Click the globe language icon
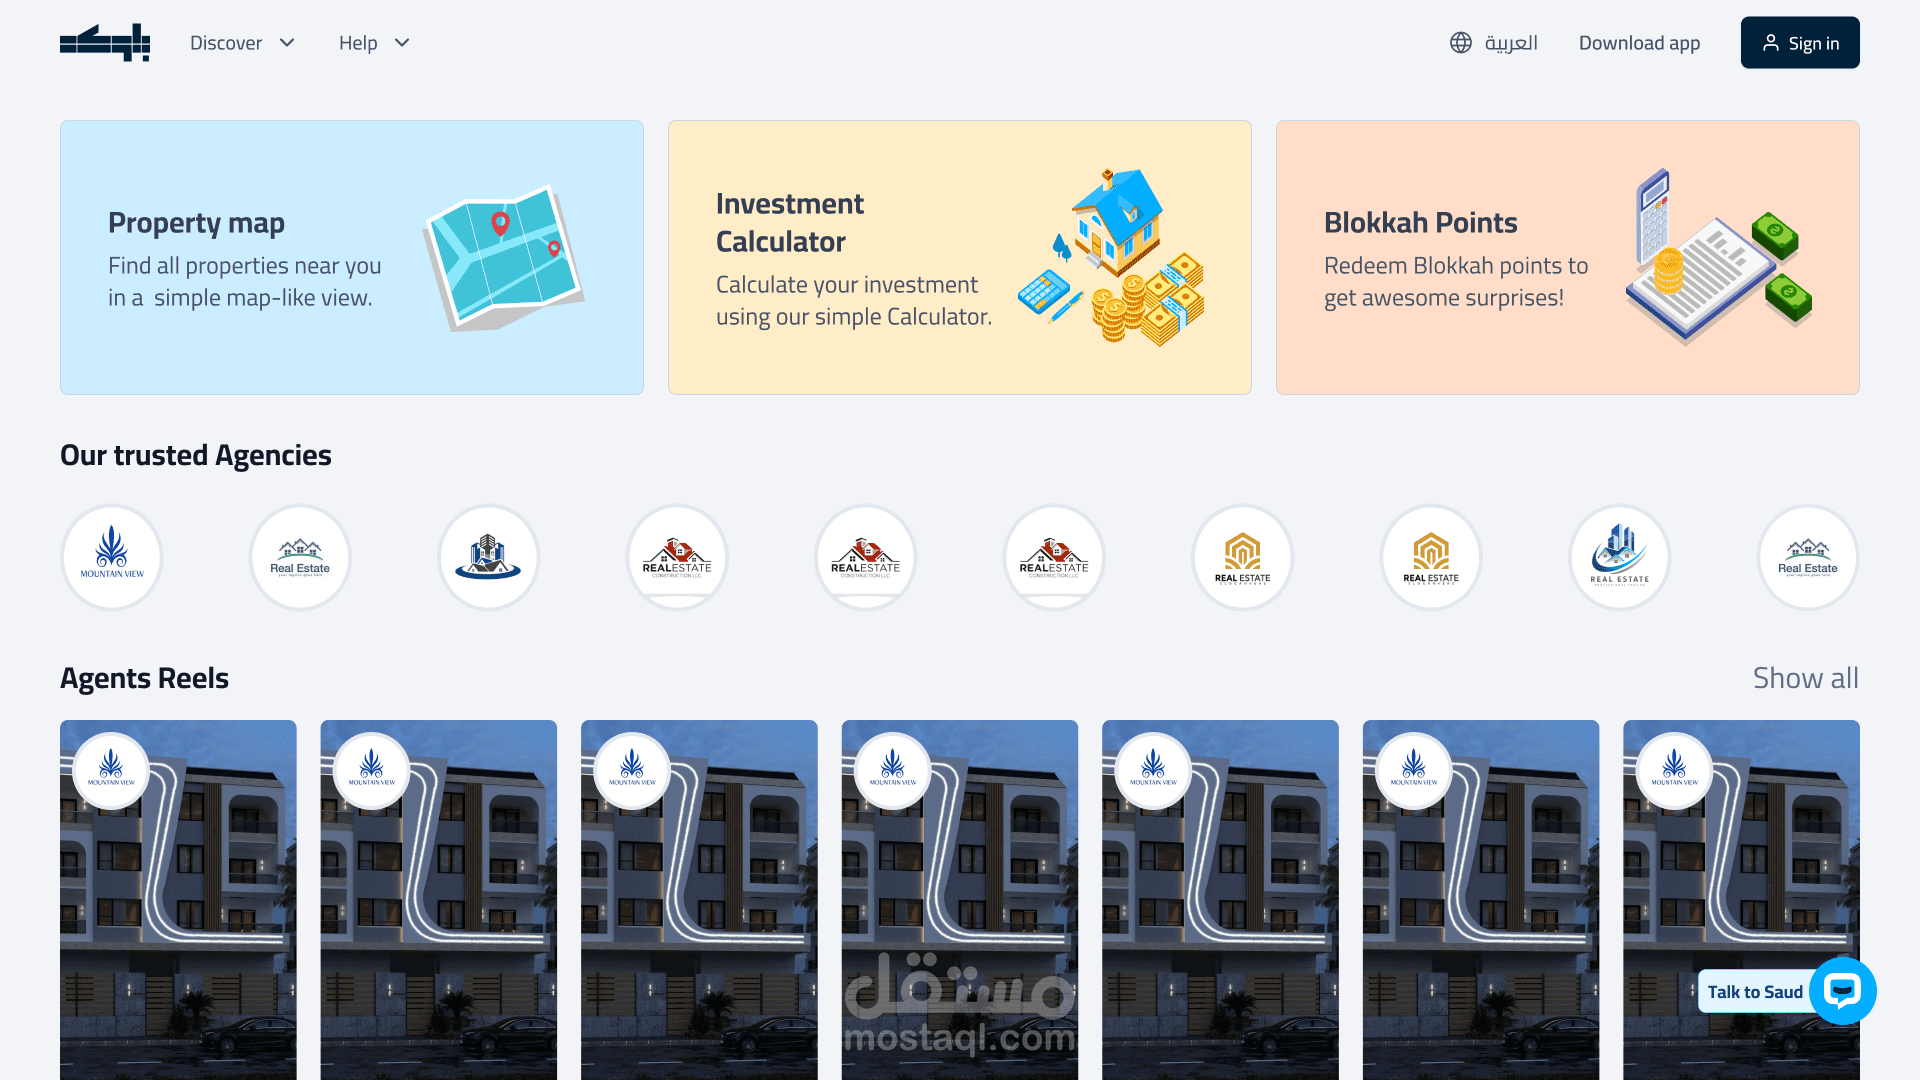Viewport: 1920px width, 1080px height. click(1461, 43)
